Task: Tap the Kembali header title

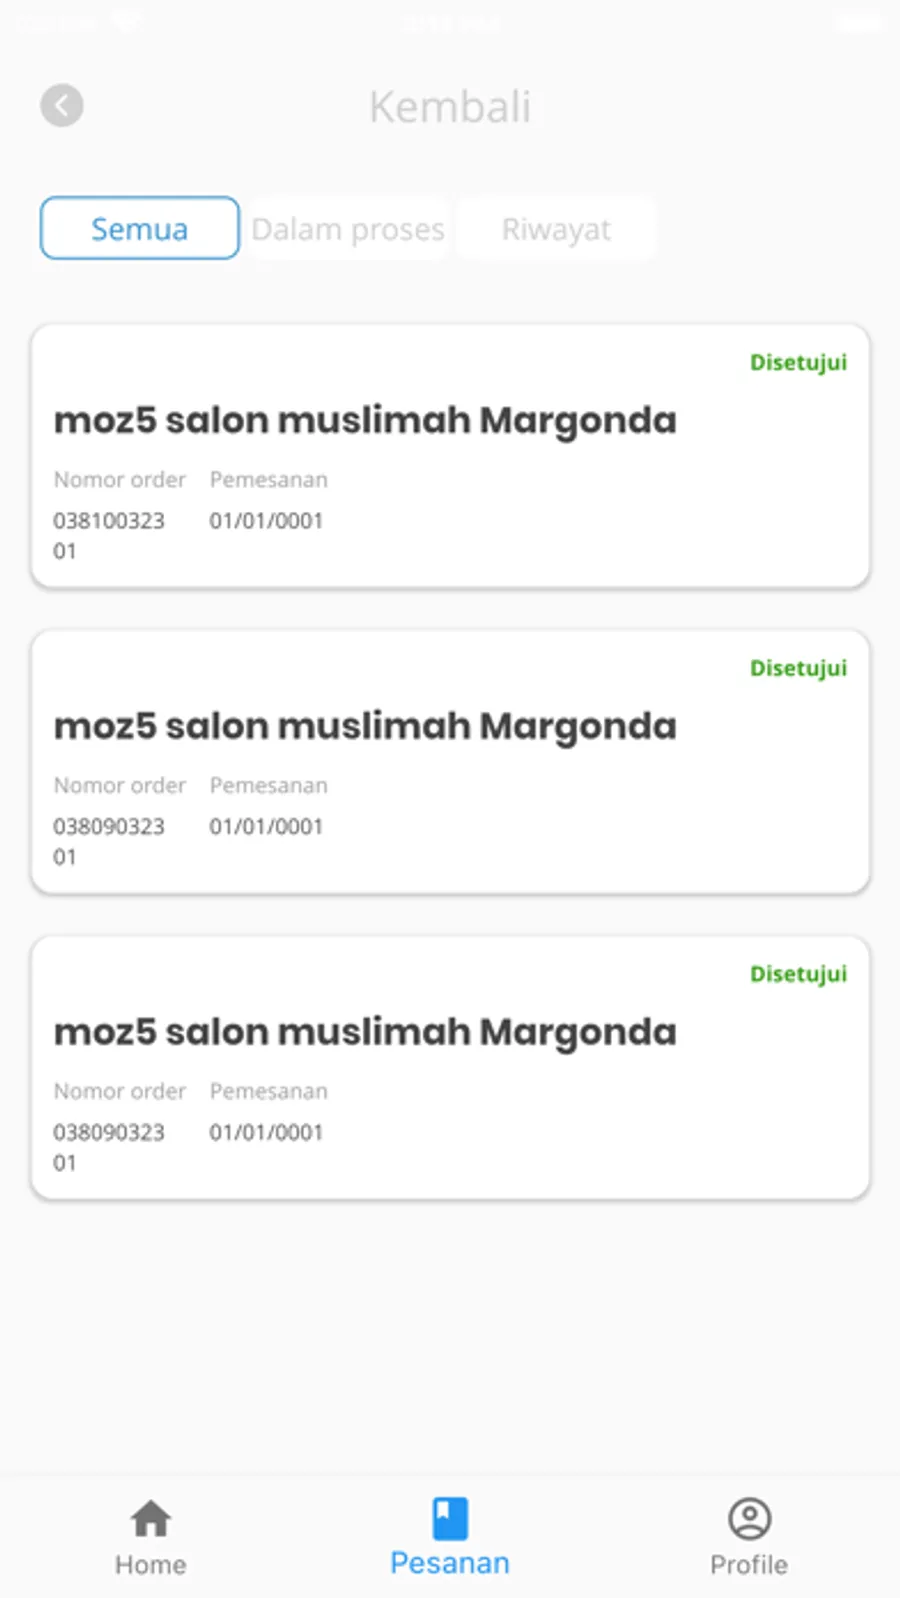Action: pos(450,107)
